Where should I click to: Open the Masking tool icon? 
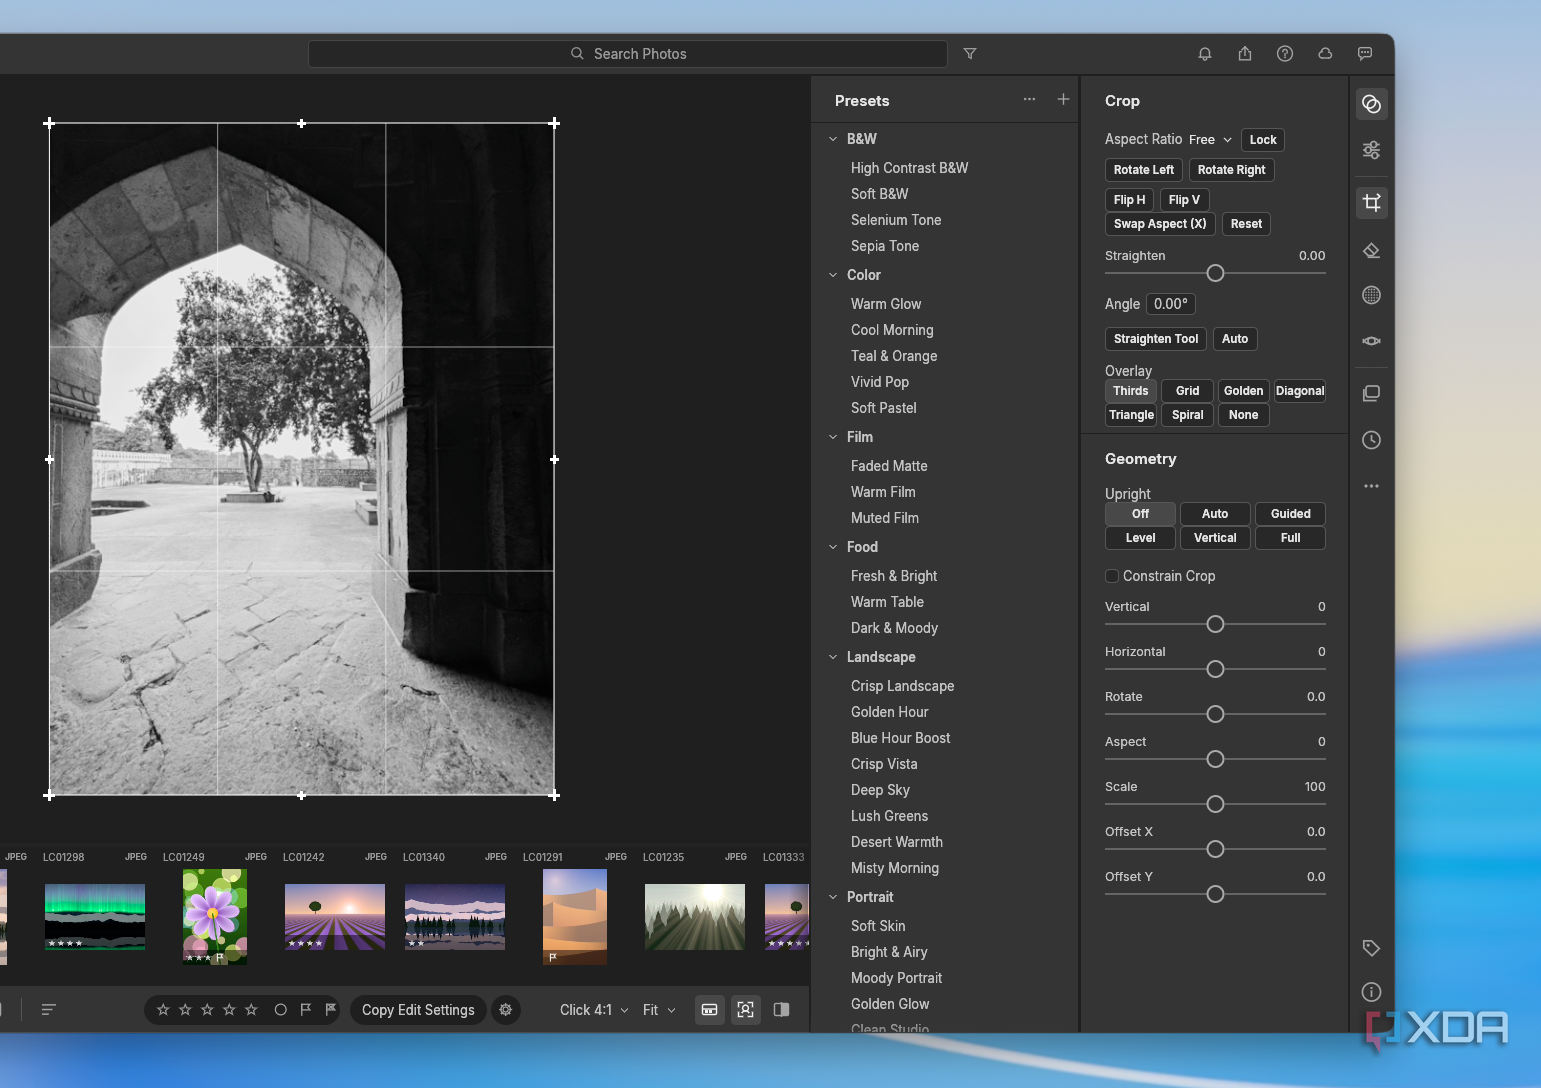pos(1372,295)
